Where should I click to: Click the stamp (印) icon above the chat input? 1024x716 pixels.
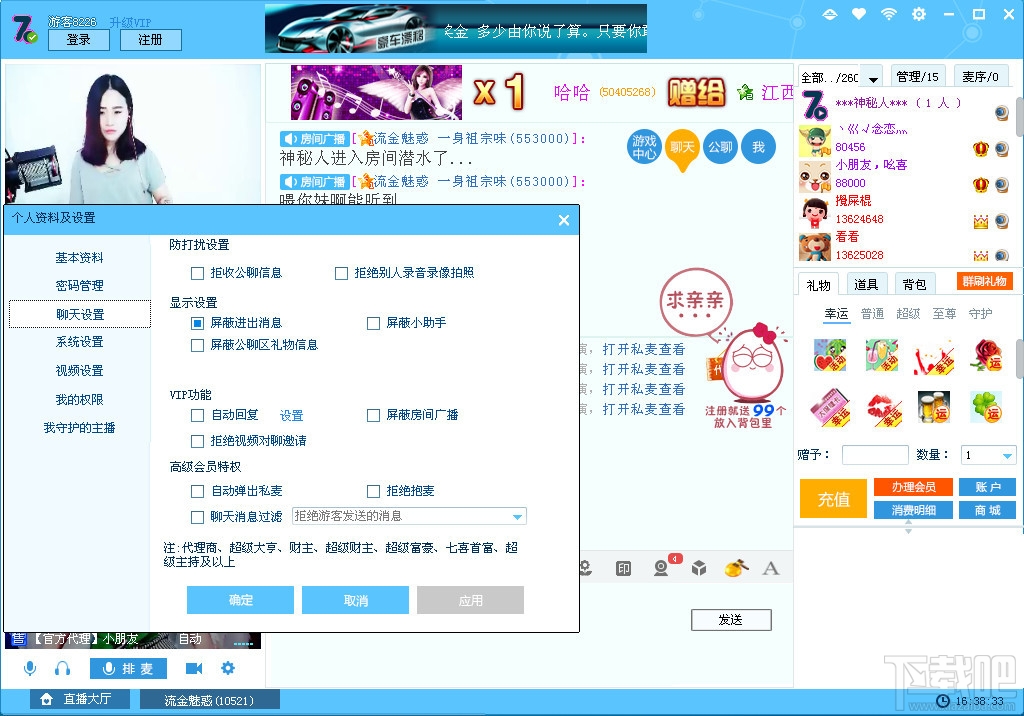pyautogui.click(x=624, y=566)
